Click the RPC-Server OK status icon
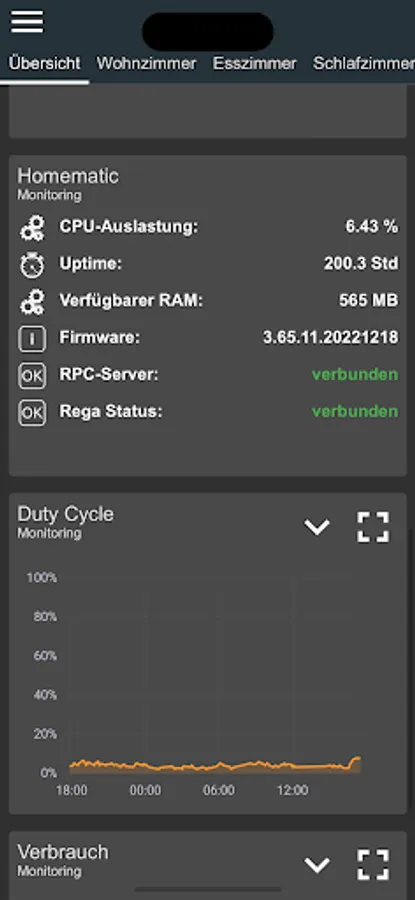This screenshot has width=415, height=900. point(32,375)
